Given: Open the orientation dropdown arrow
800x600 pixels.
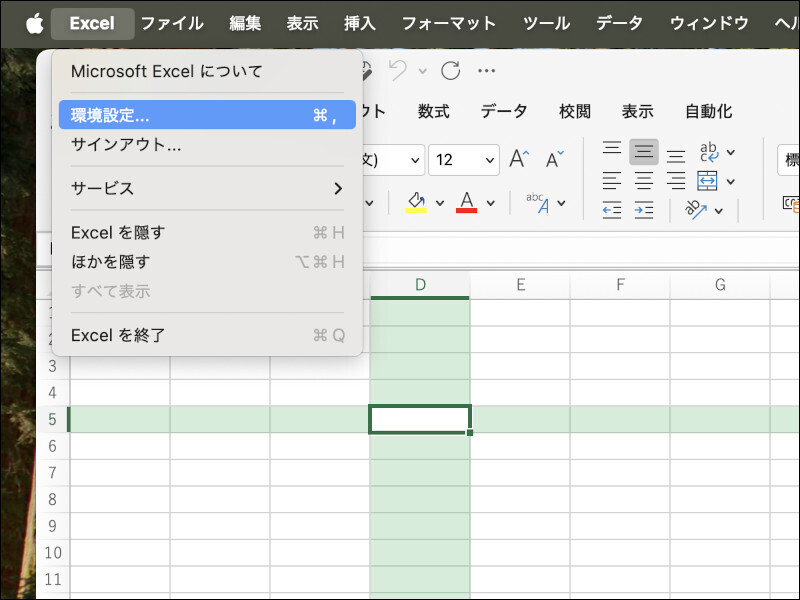Looking at the screenshot, I should 719,210.
